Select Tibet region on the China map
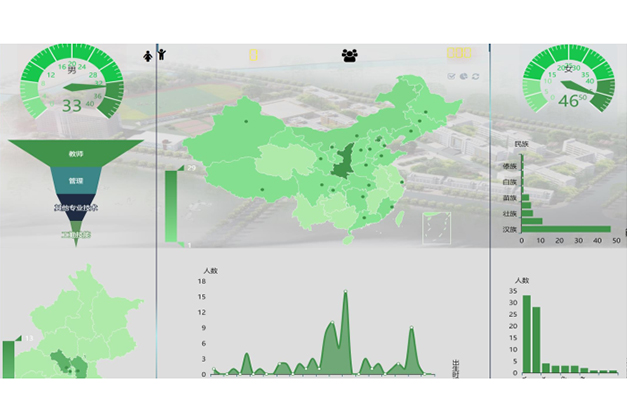The image size is (627, 413). 250,179
